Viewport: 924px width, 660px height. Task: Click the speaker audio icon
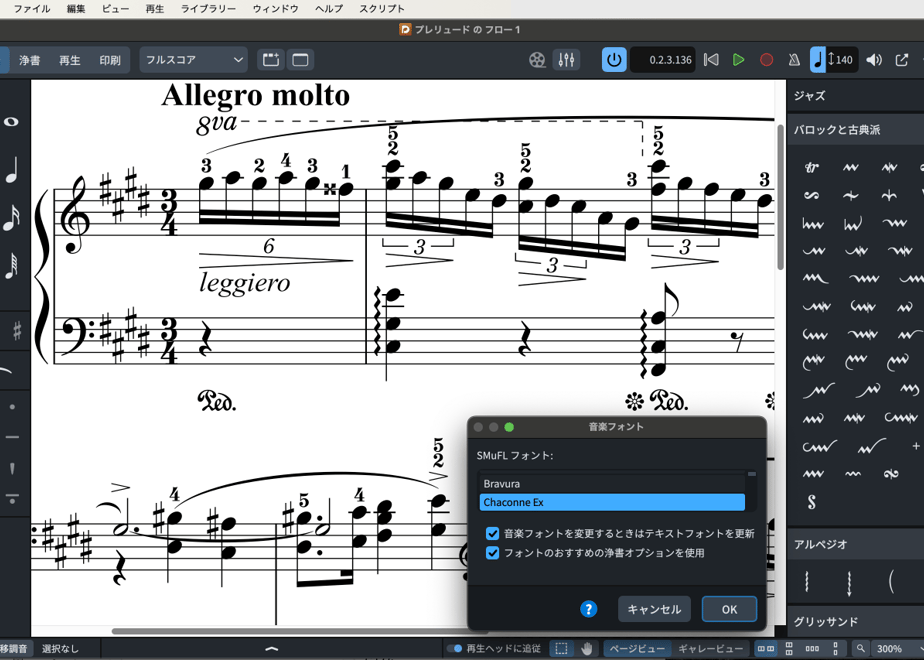[x=874, y=60]
